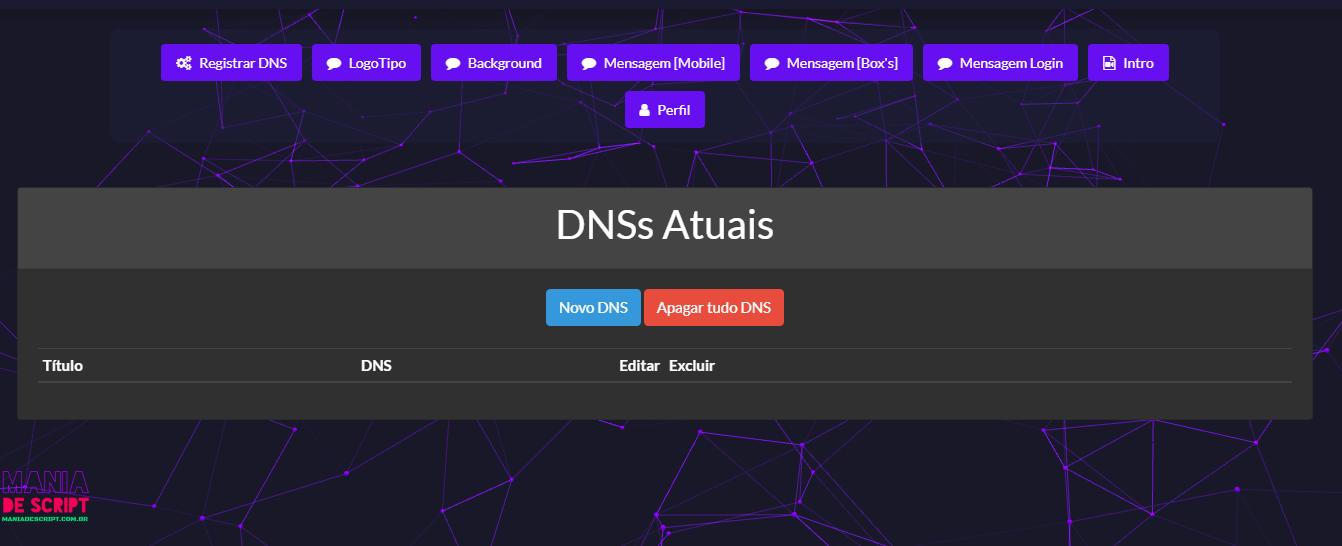Image resolution: width=1342 pixels, height=546 pixels.
Task: Go to the Registrar DNS text label
Action: coord(243,63)
